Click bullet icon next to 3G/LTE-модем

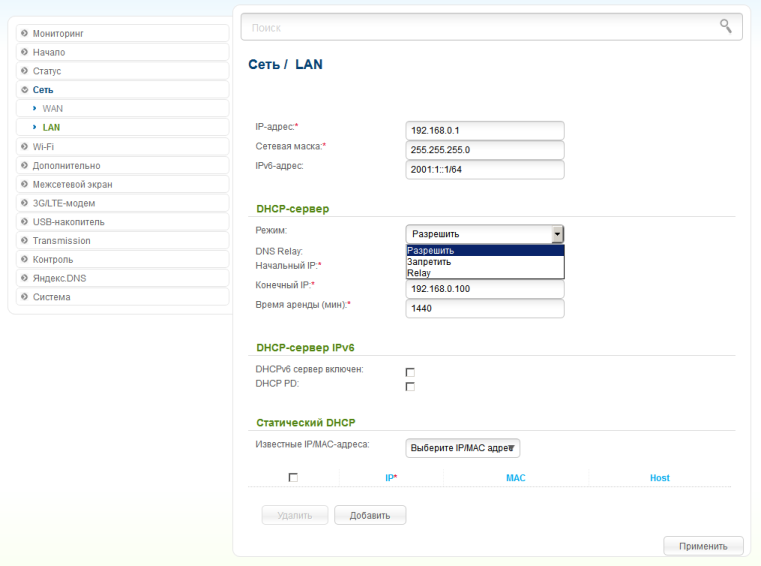[24, 203]
